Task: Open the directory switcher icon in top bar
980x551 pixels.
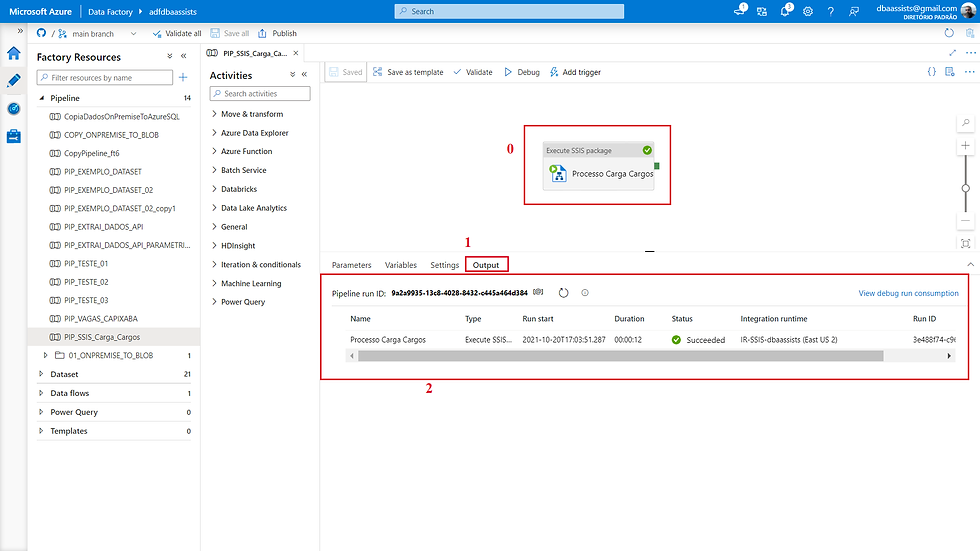Action: 762,11
